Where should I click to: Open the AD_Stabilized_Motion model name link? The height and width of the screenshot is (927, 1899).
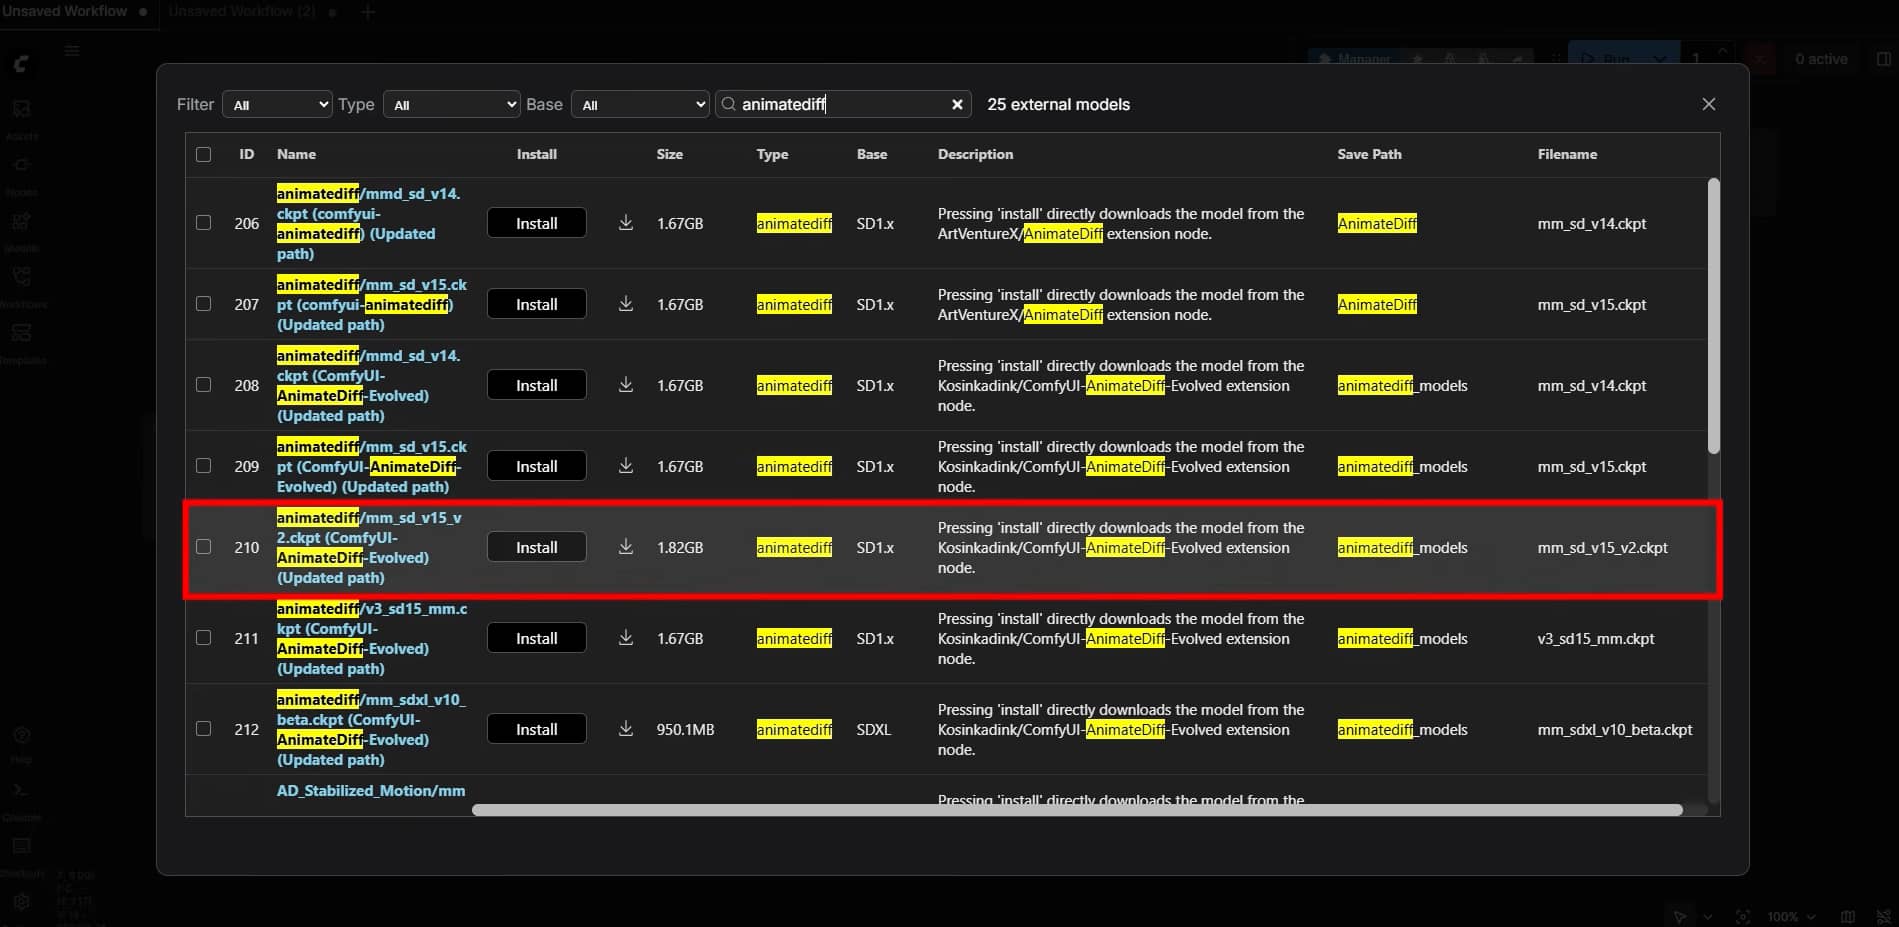pos(371,790)
